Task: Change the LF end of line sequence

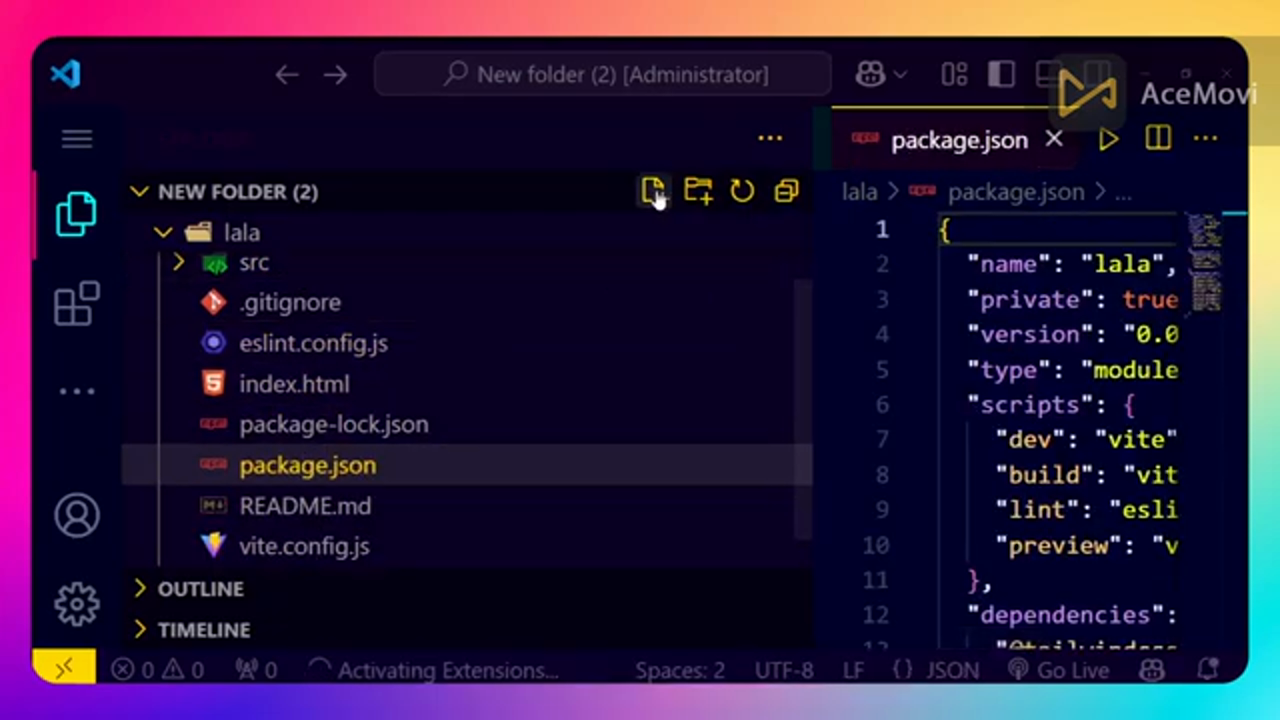Action: tap(853, 670)
